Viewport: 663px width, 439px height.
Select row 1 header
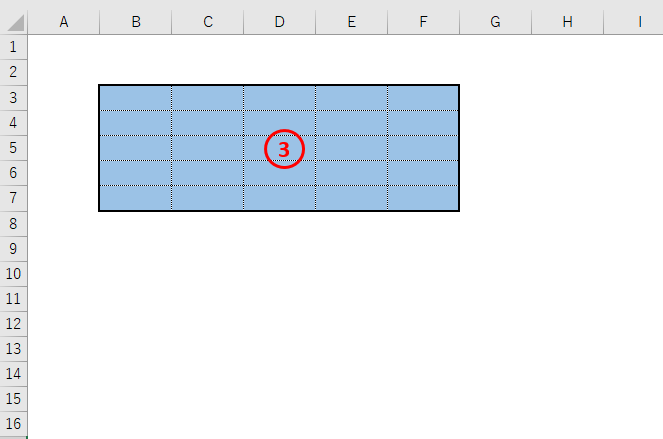[14, 47]
